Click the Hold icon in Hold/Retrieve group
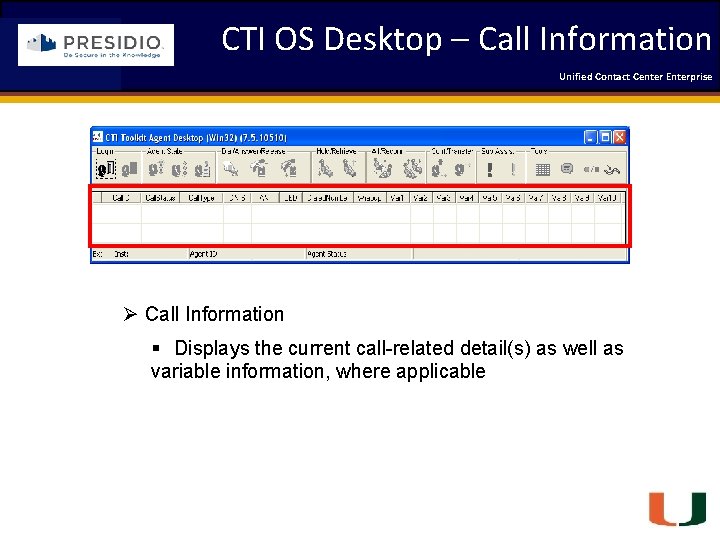 (x=326, y=169)
